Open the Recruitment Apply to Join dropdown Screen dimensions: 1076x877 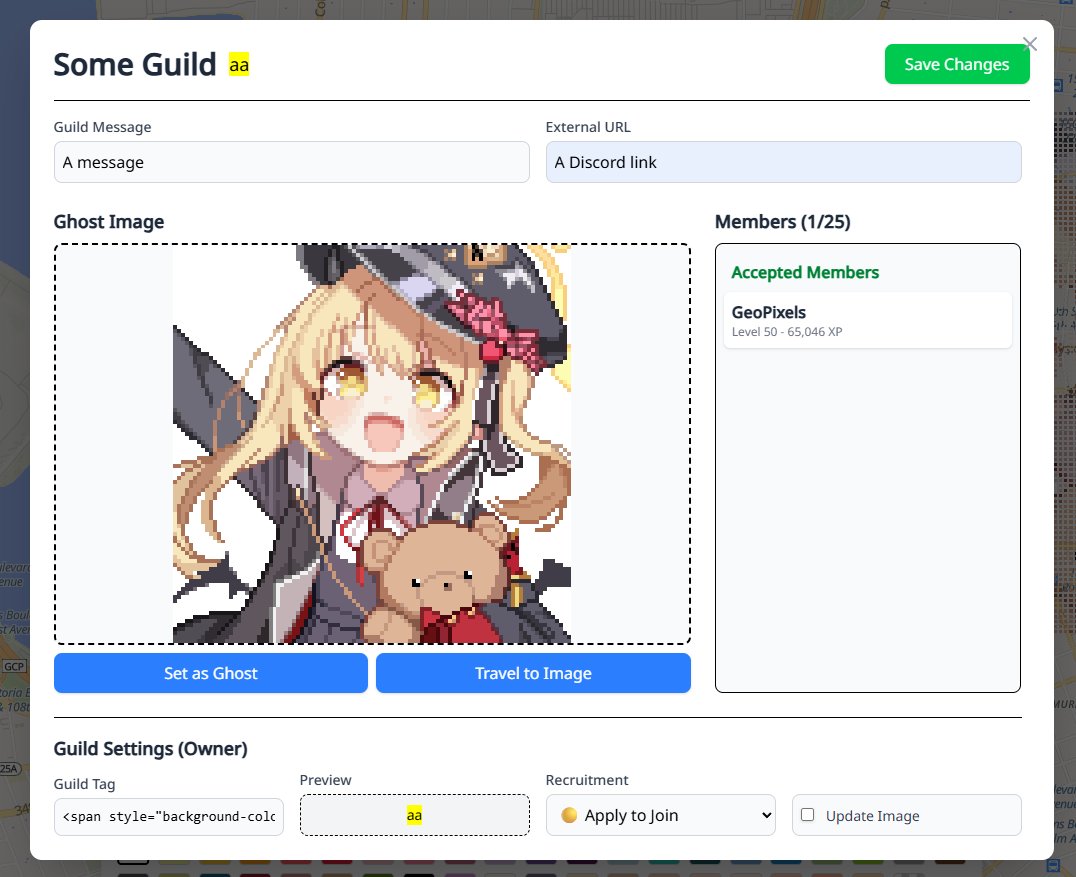pyautogui.click(x=660, y=815)
